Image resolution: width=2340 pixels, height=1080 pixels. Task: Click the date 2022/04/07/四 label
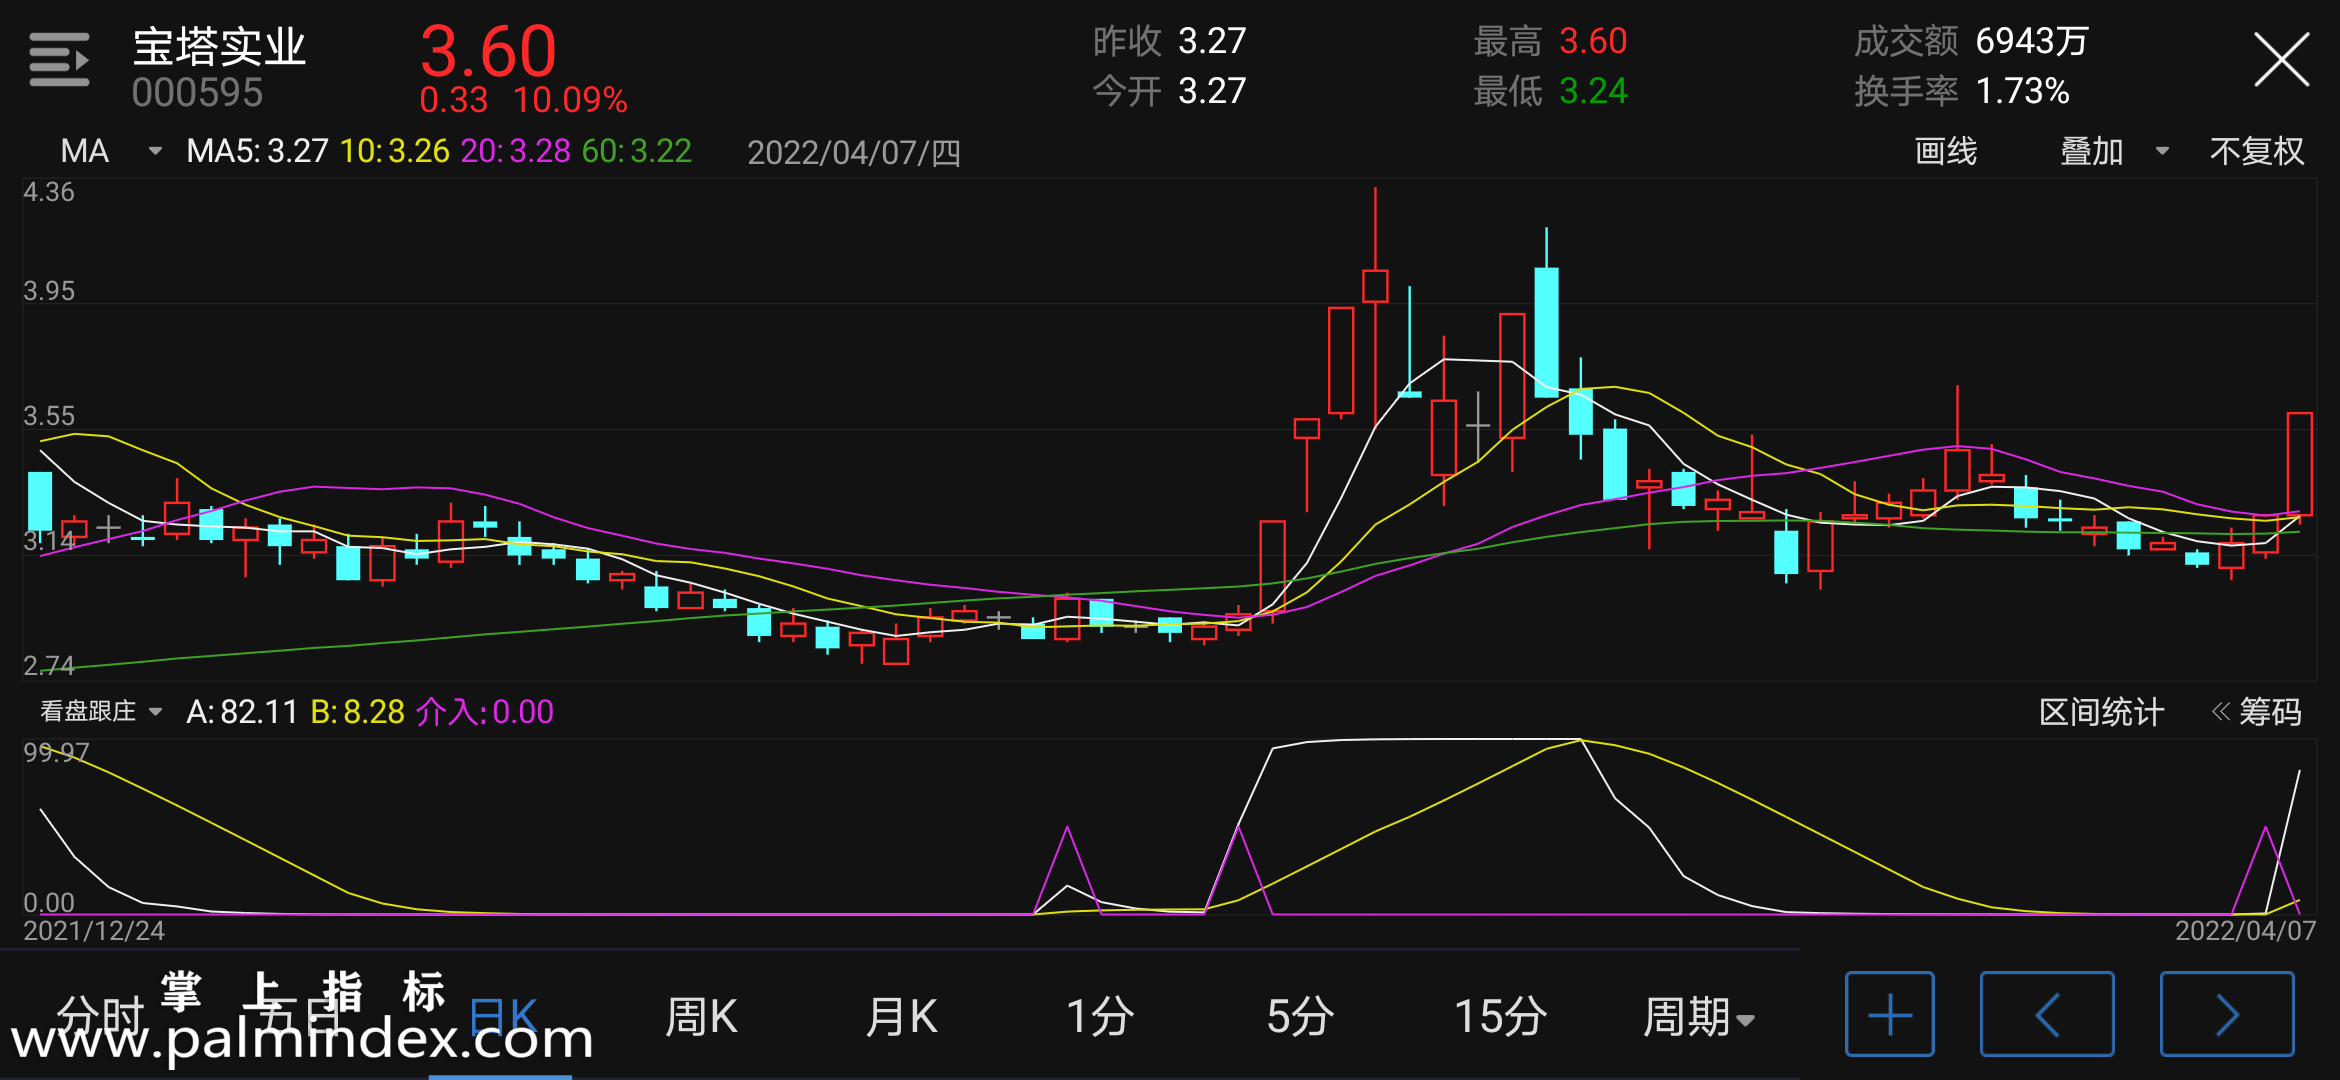click(x=854, y=152)
